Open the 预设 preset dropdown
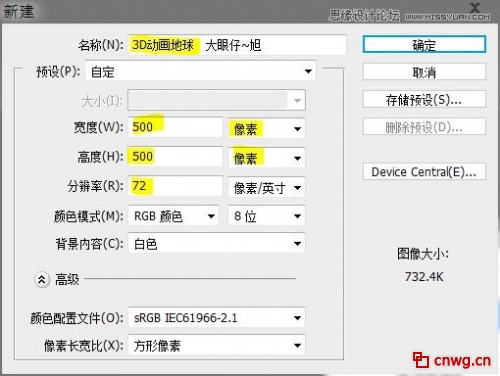The width and height of the screenshot is (500, 376). click(200, 71)
